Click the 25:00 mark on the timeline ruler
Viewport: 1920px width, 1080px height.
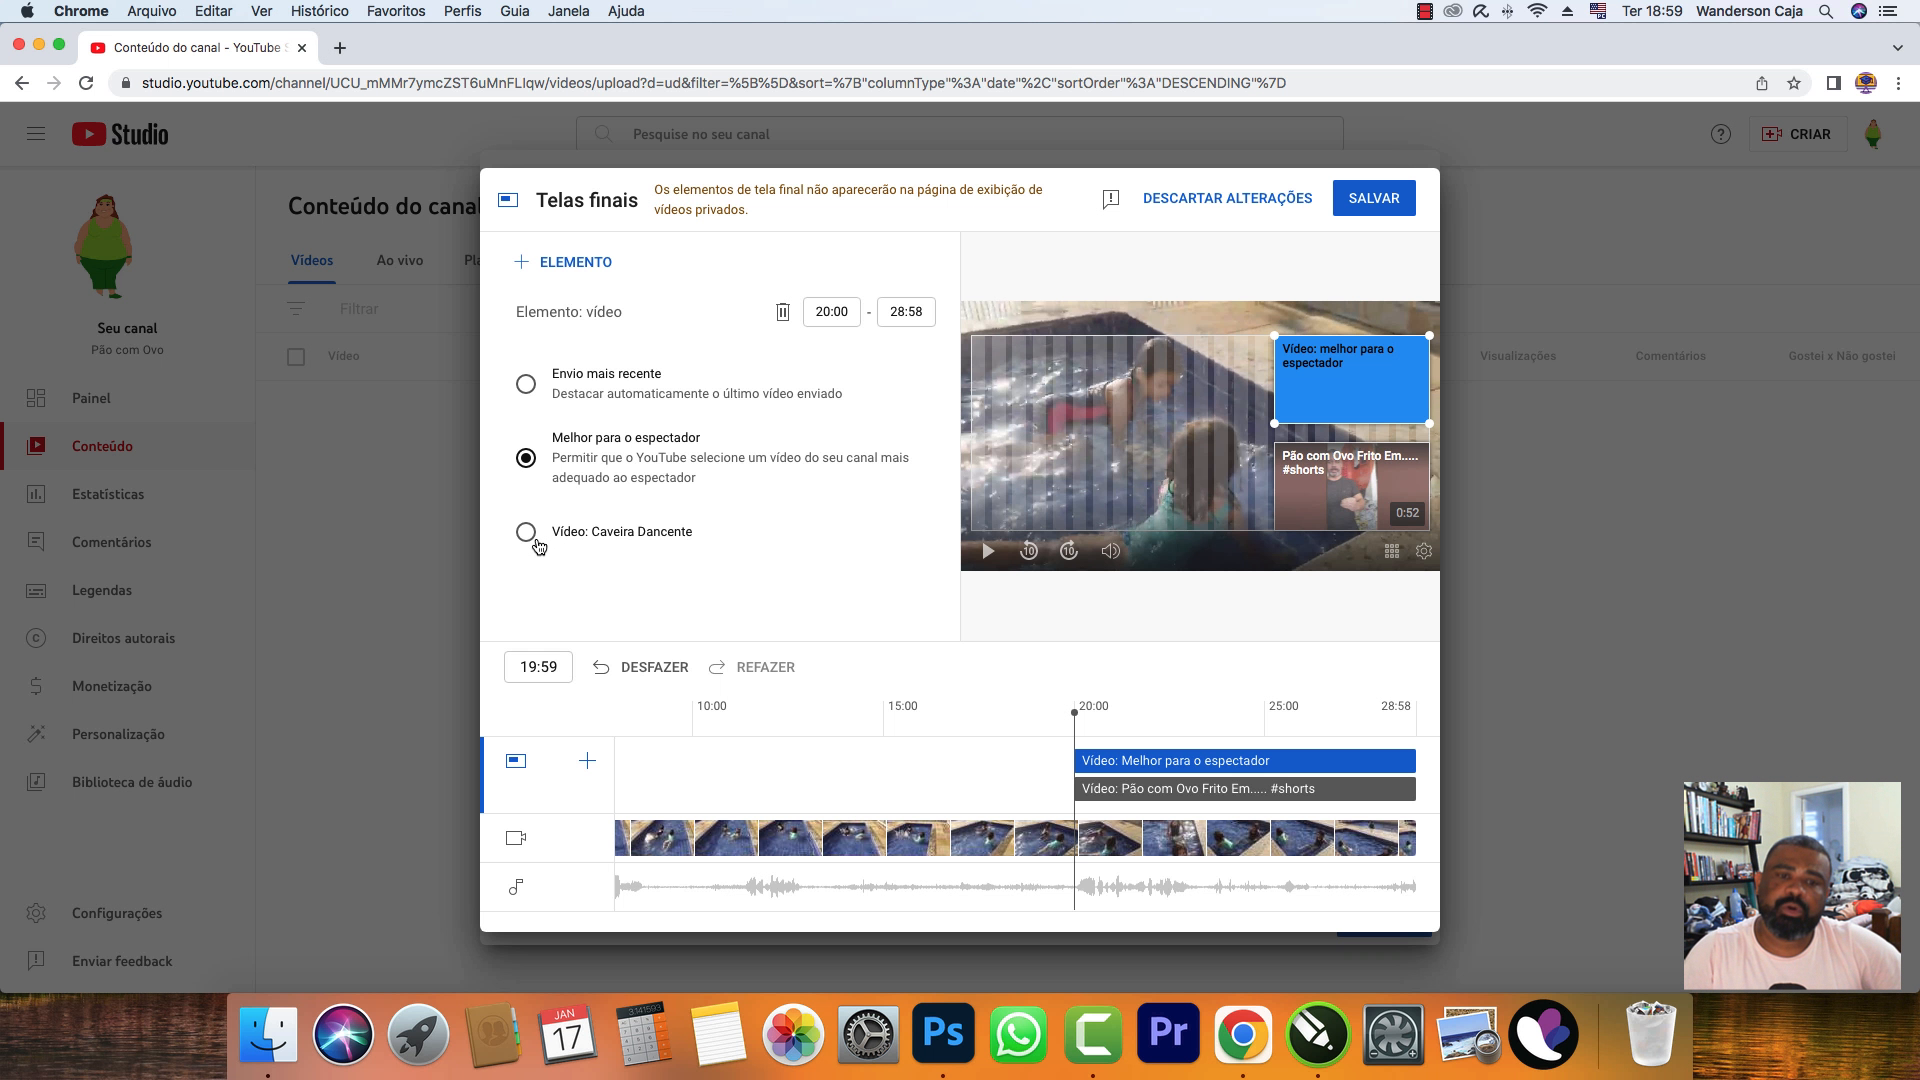coord(1283,706)
